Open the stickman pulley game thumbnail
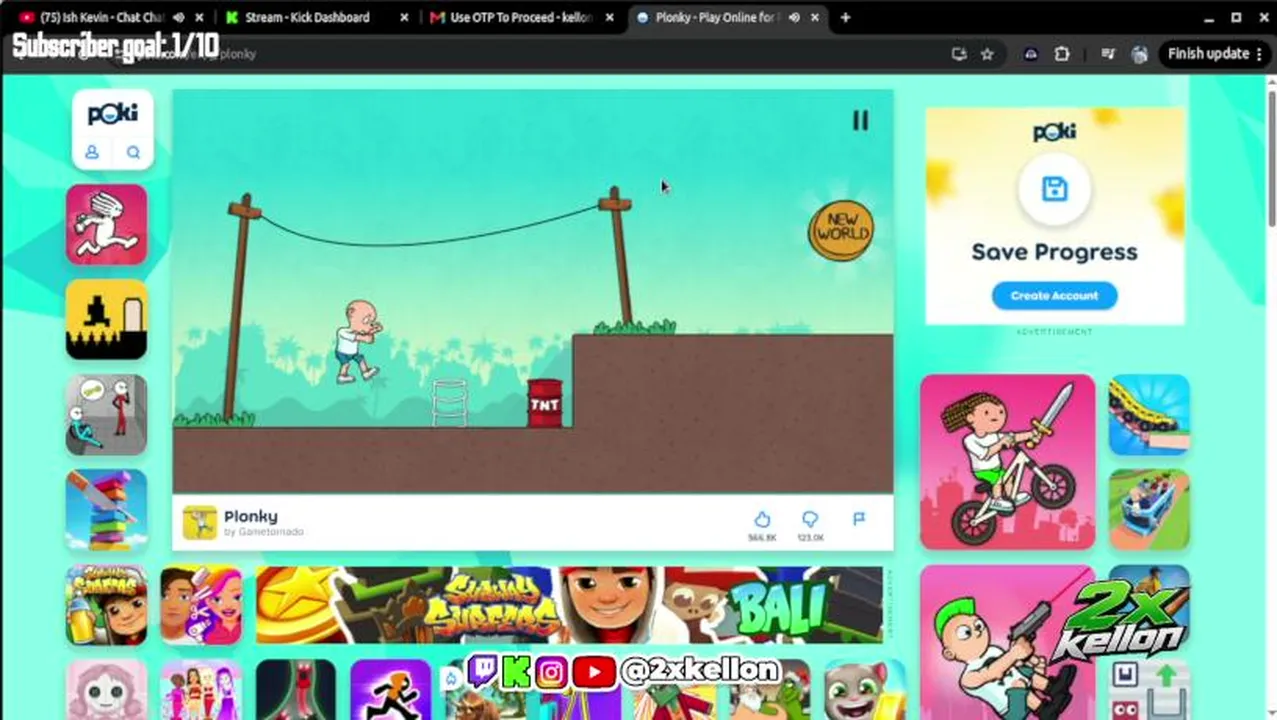This screenshot has height=720, width=1277. coord(107,414)
